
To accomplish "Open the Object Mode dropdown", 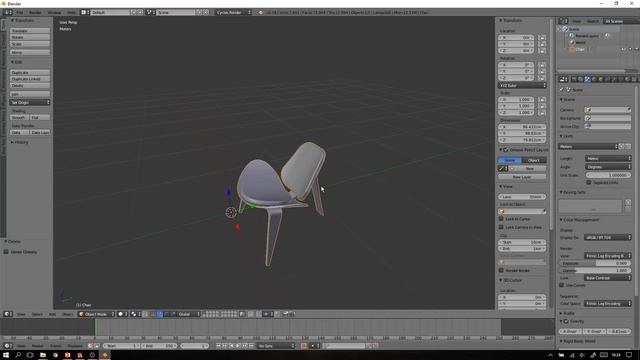I will coord(96,314).
